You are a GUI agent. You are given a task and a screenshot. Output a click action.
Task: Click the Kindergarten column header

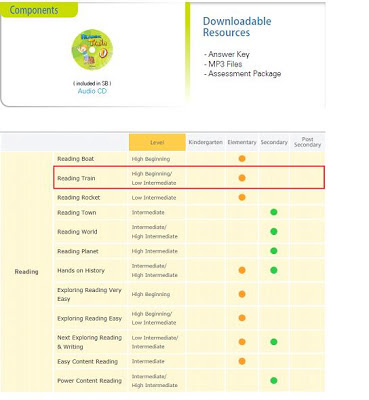(x=206, y=142)
